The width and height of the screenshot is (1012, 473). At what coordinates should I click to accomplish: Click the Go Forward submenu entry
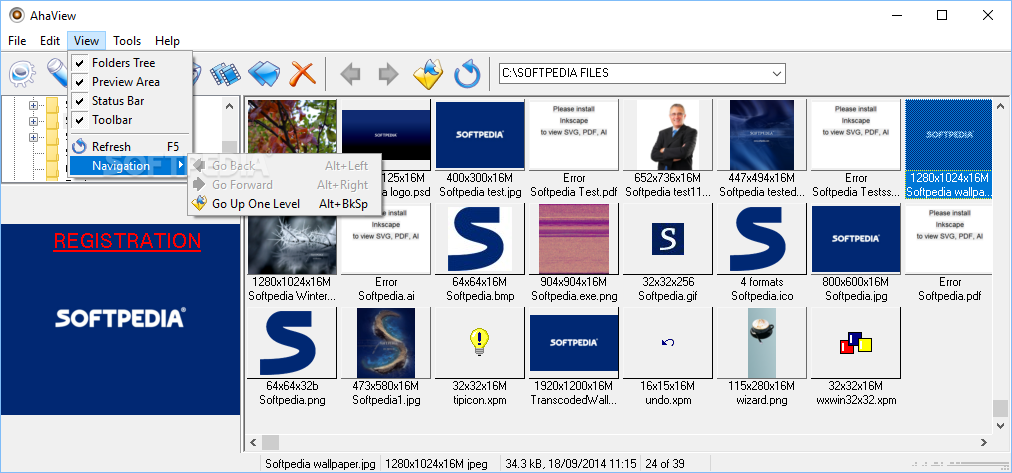coord(284,185)
